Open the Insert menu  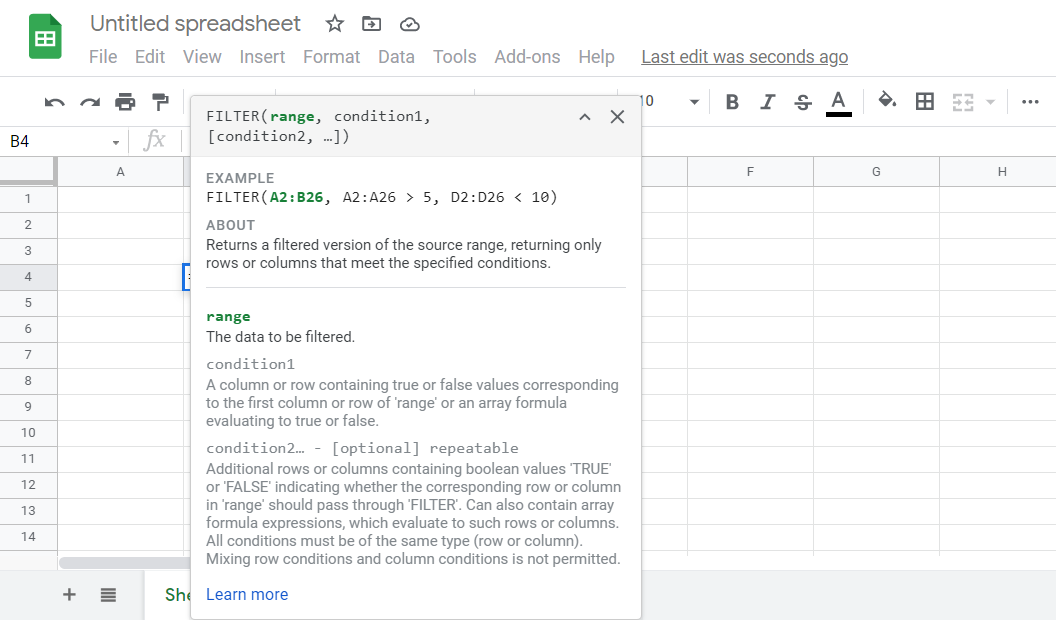262,57
